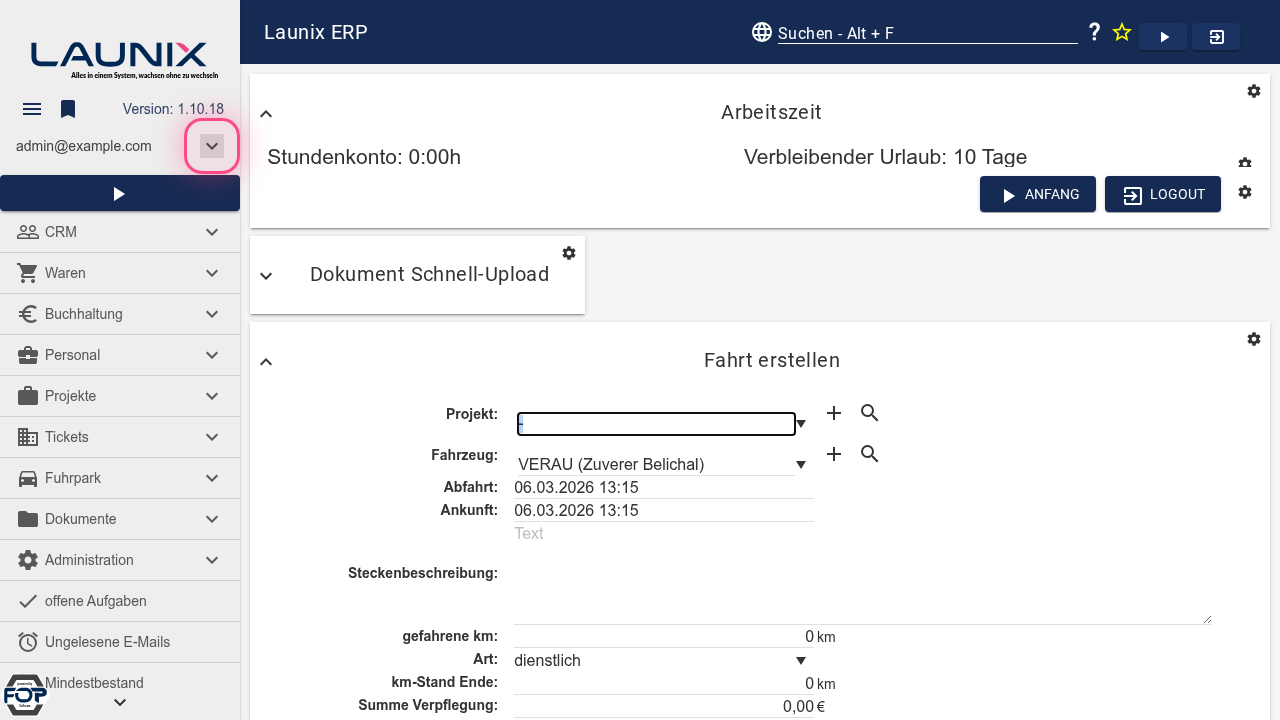This screenshot has width=1280, height=720.
Task: Expand the Dokument Schnell-Upload panel
Action: click(x=266, y=276)
